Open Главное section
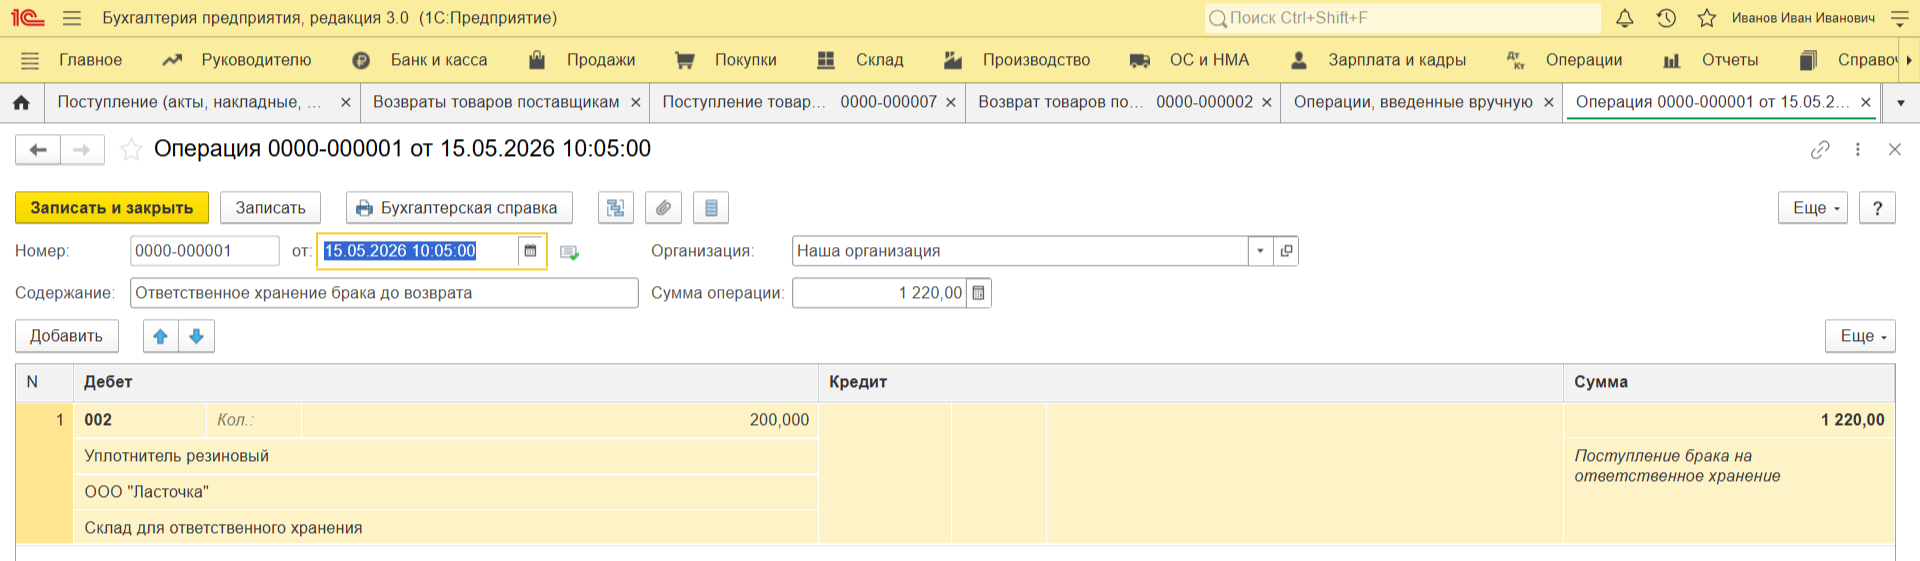 tap(90, 60)
